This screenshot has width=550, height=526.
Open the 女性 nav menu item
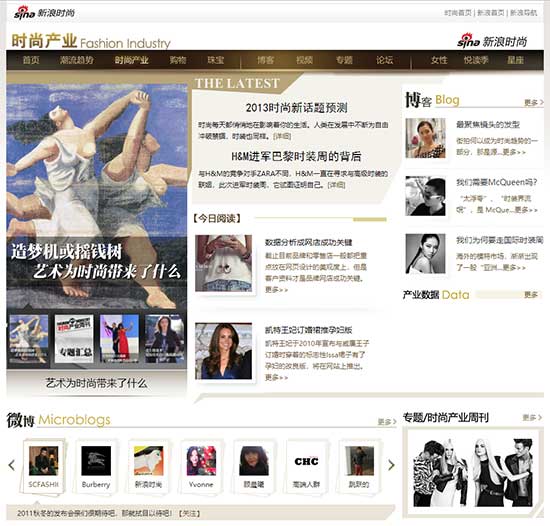[x=439, y=60]
